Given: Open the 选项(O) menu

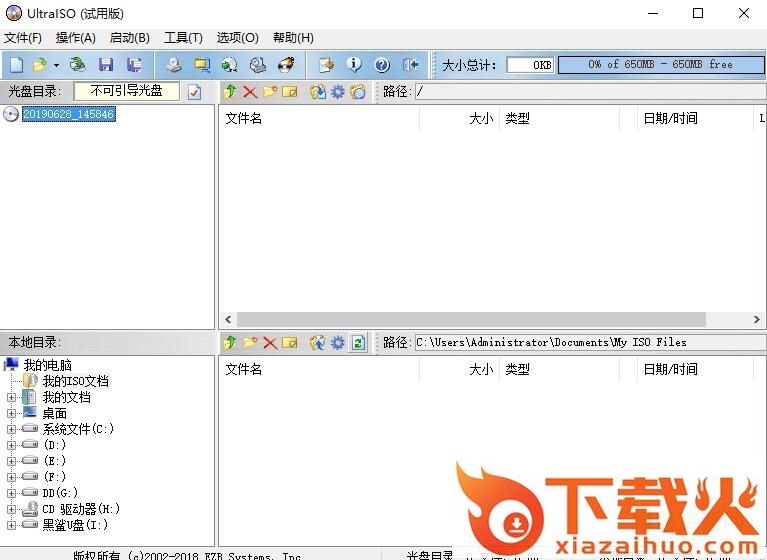Looking at the screenshot, I should tap(237, 38).
